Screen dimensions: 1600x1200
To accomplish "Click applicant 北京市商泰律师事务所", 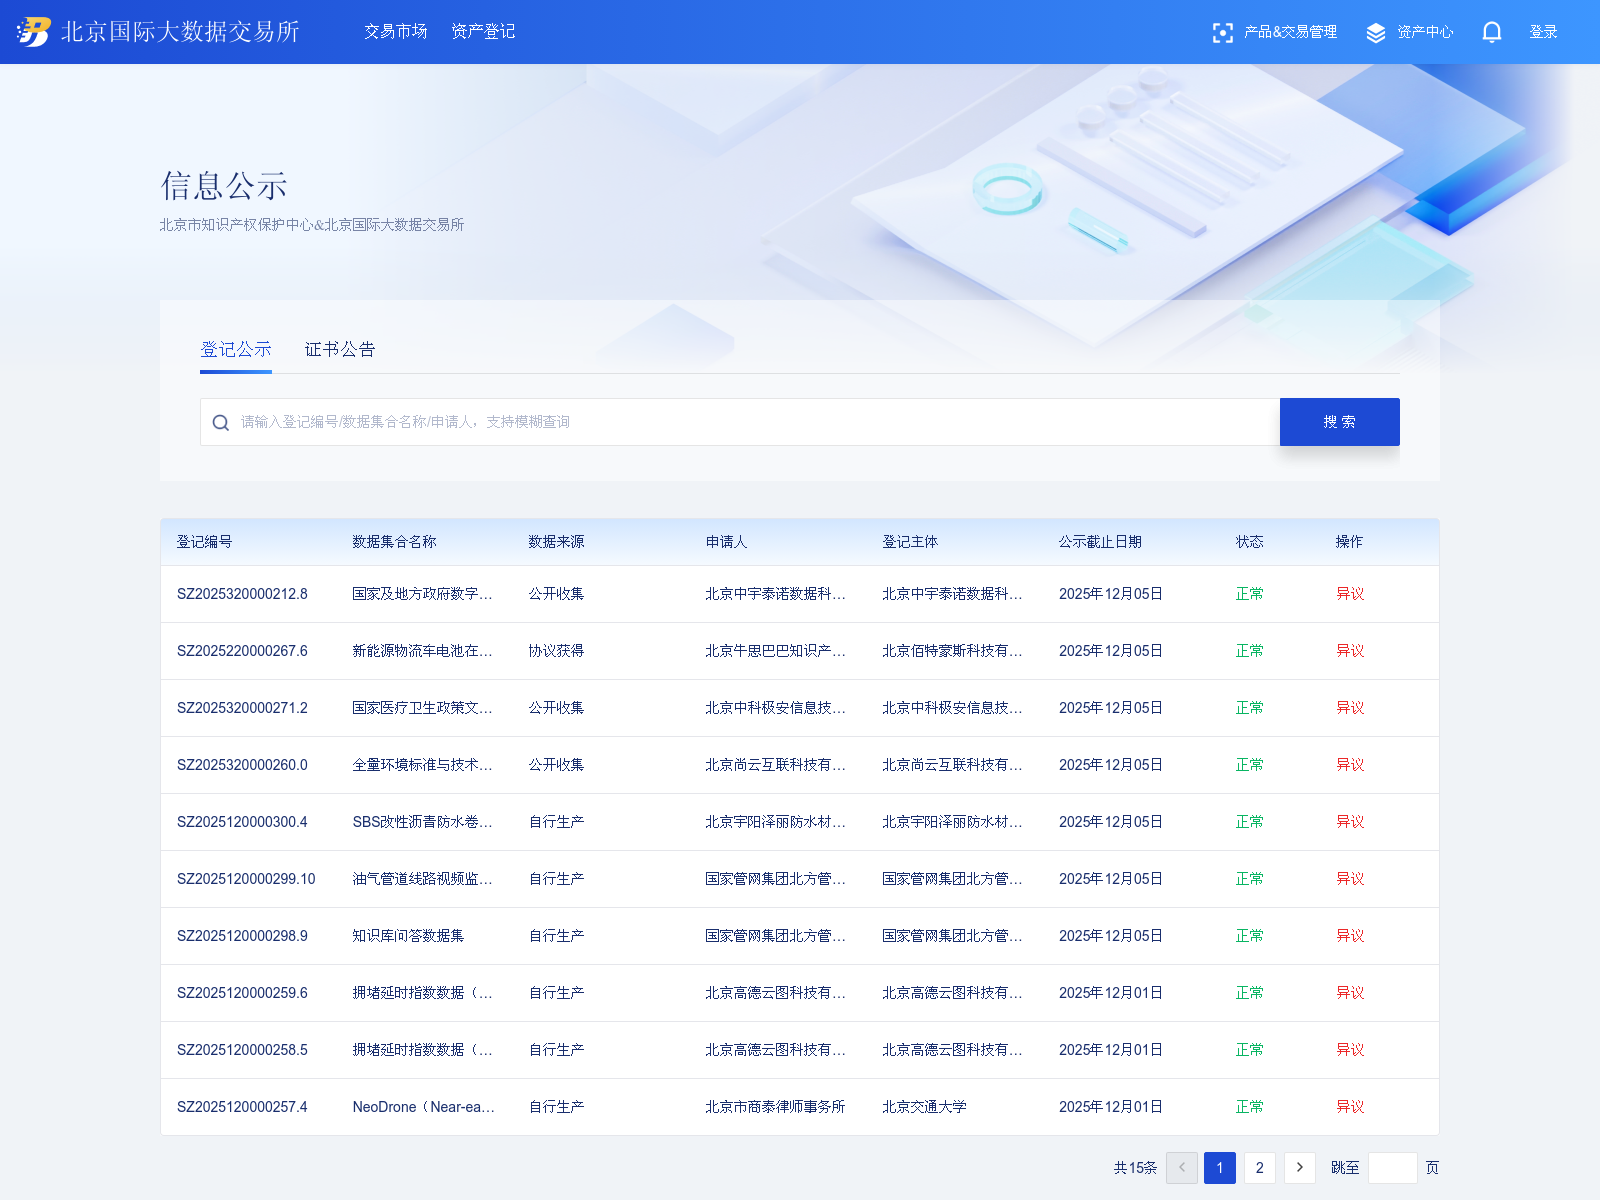I will pyautogui.click(x=775, y=1107).
